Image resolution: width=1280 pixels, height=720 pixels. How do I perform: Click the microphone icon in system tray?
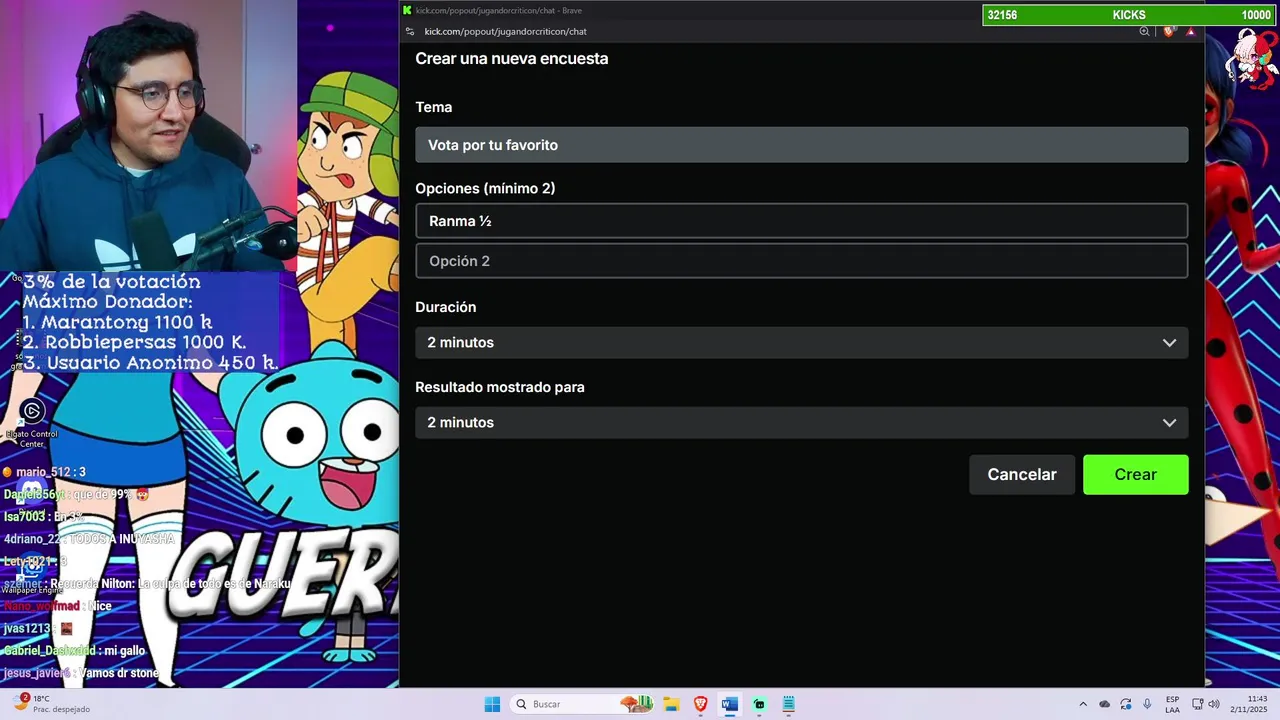(1147, 704)
